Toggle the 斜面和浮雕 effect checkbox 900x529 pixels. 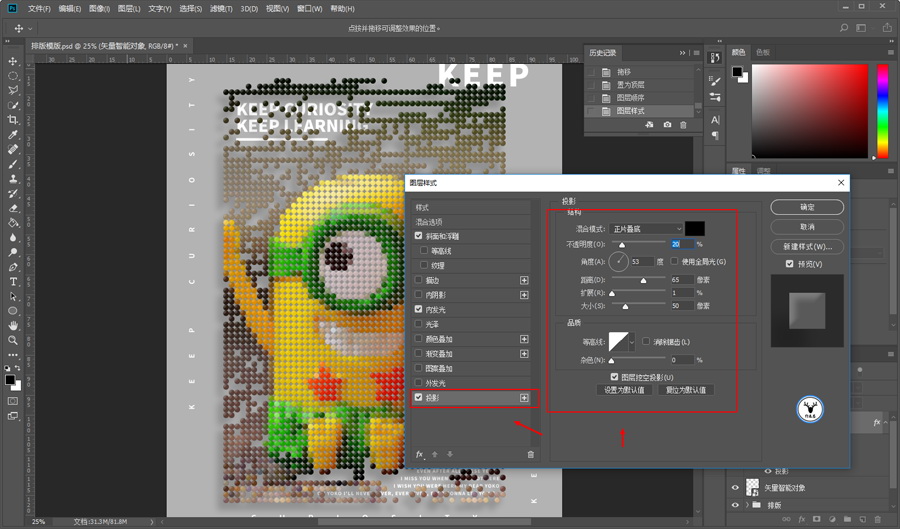pos(418,236)
